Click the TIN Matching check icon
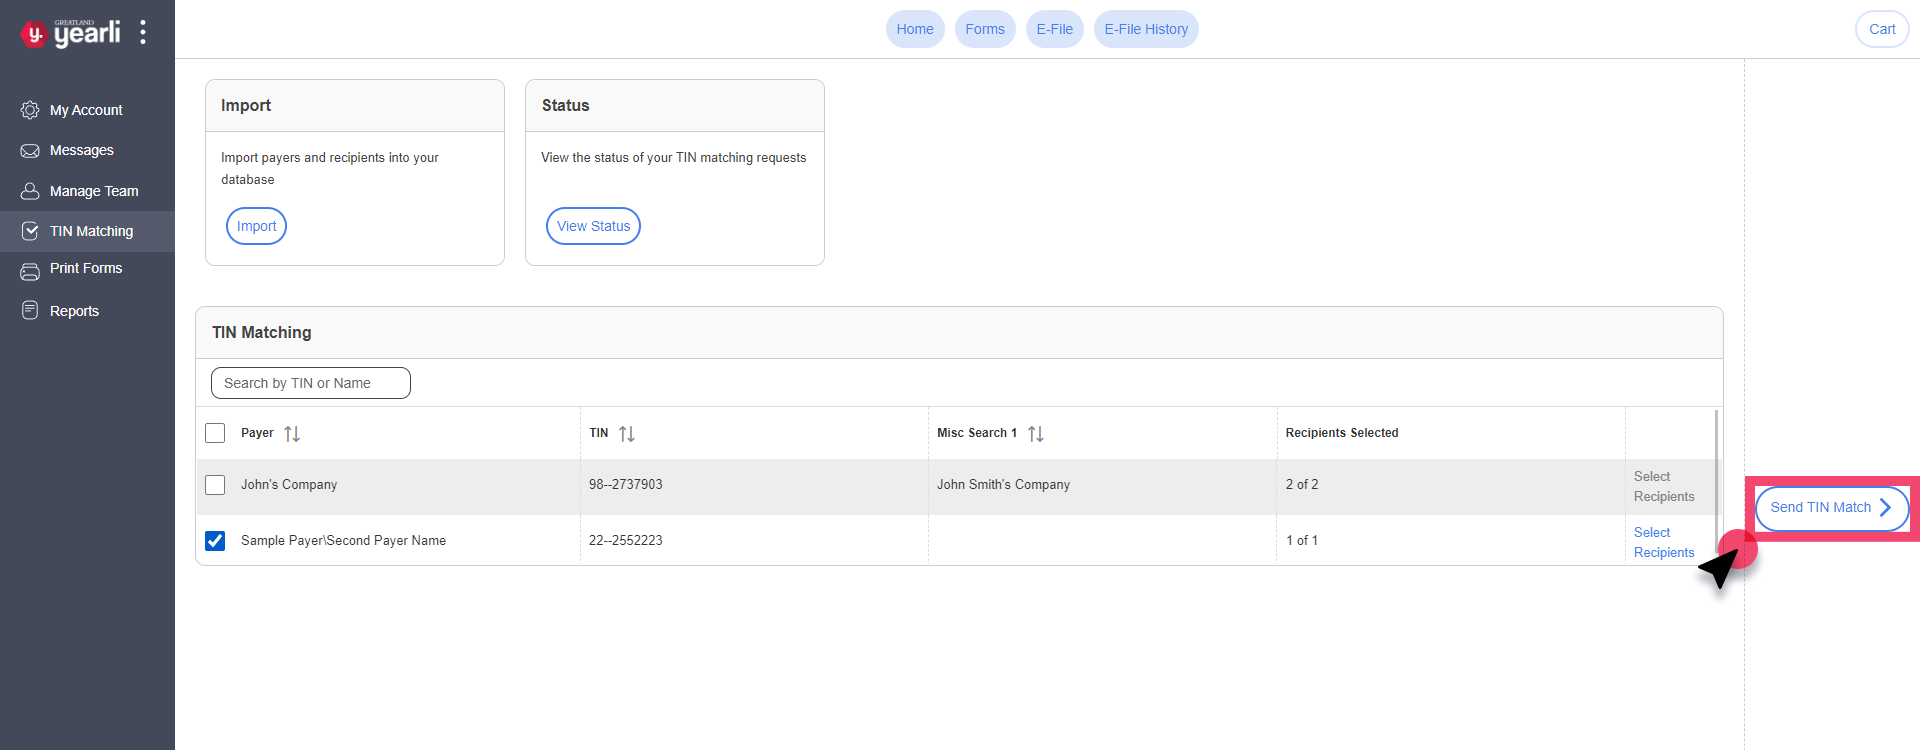Image resolution: width=1920 pixels, height=750 pixels. click(30, 231)
